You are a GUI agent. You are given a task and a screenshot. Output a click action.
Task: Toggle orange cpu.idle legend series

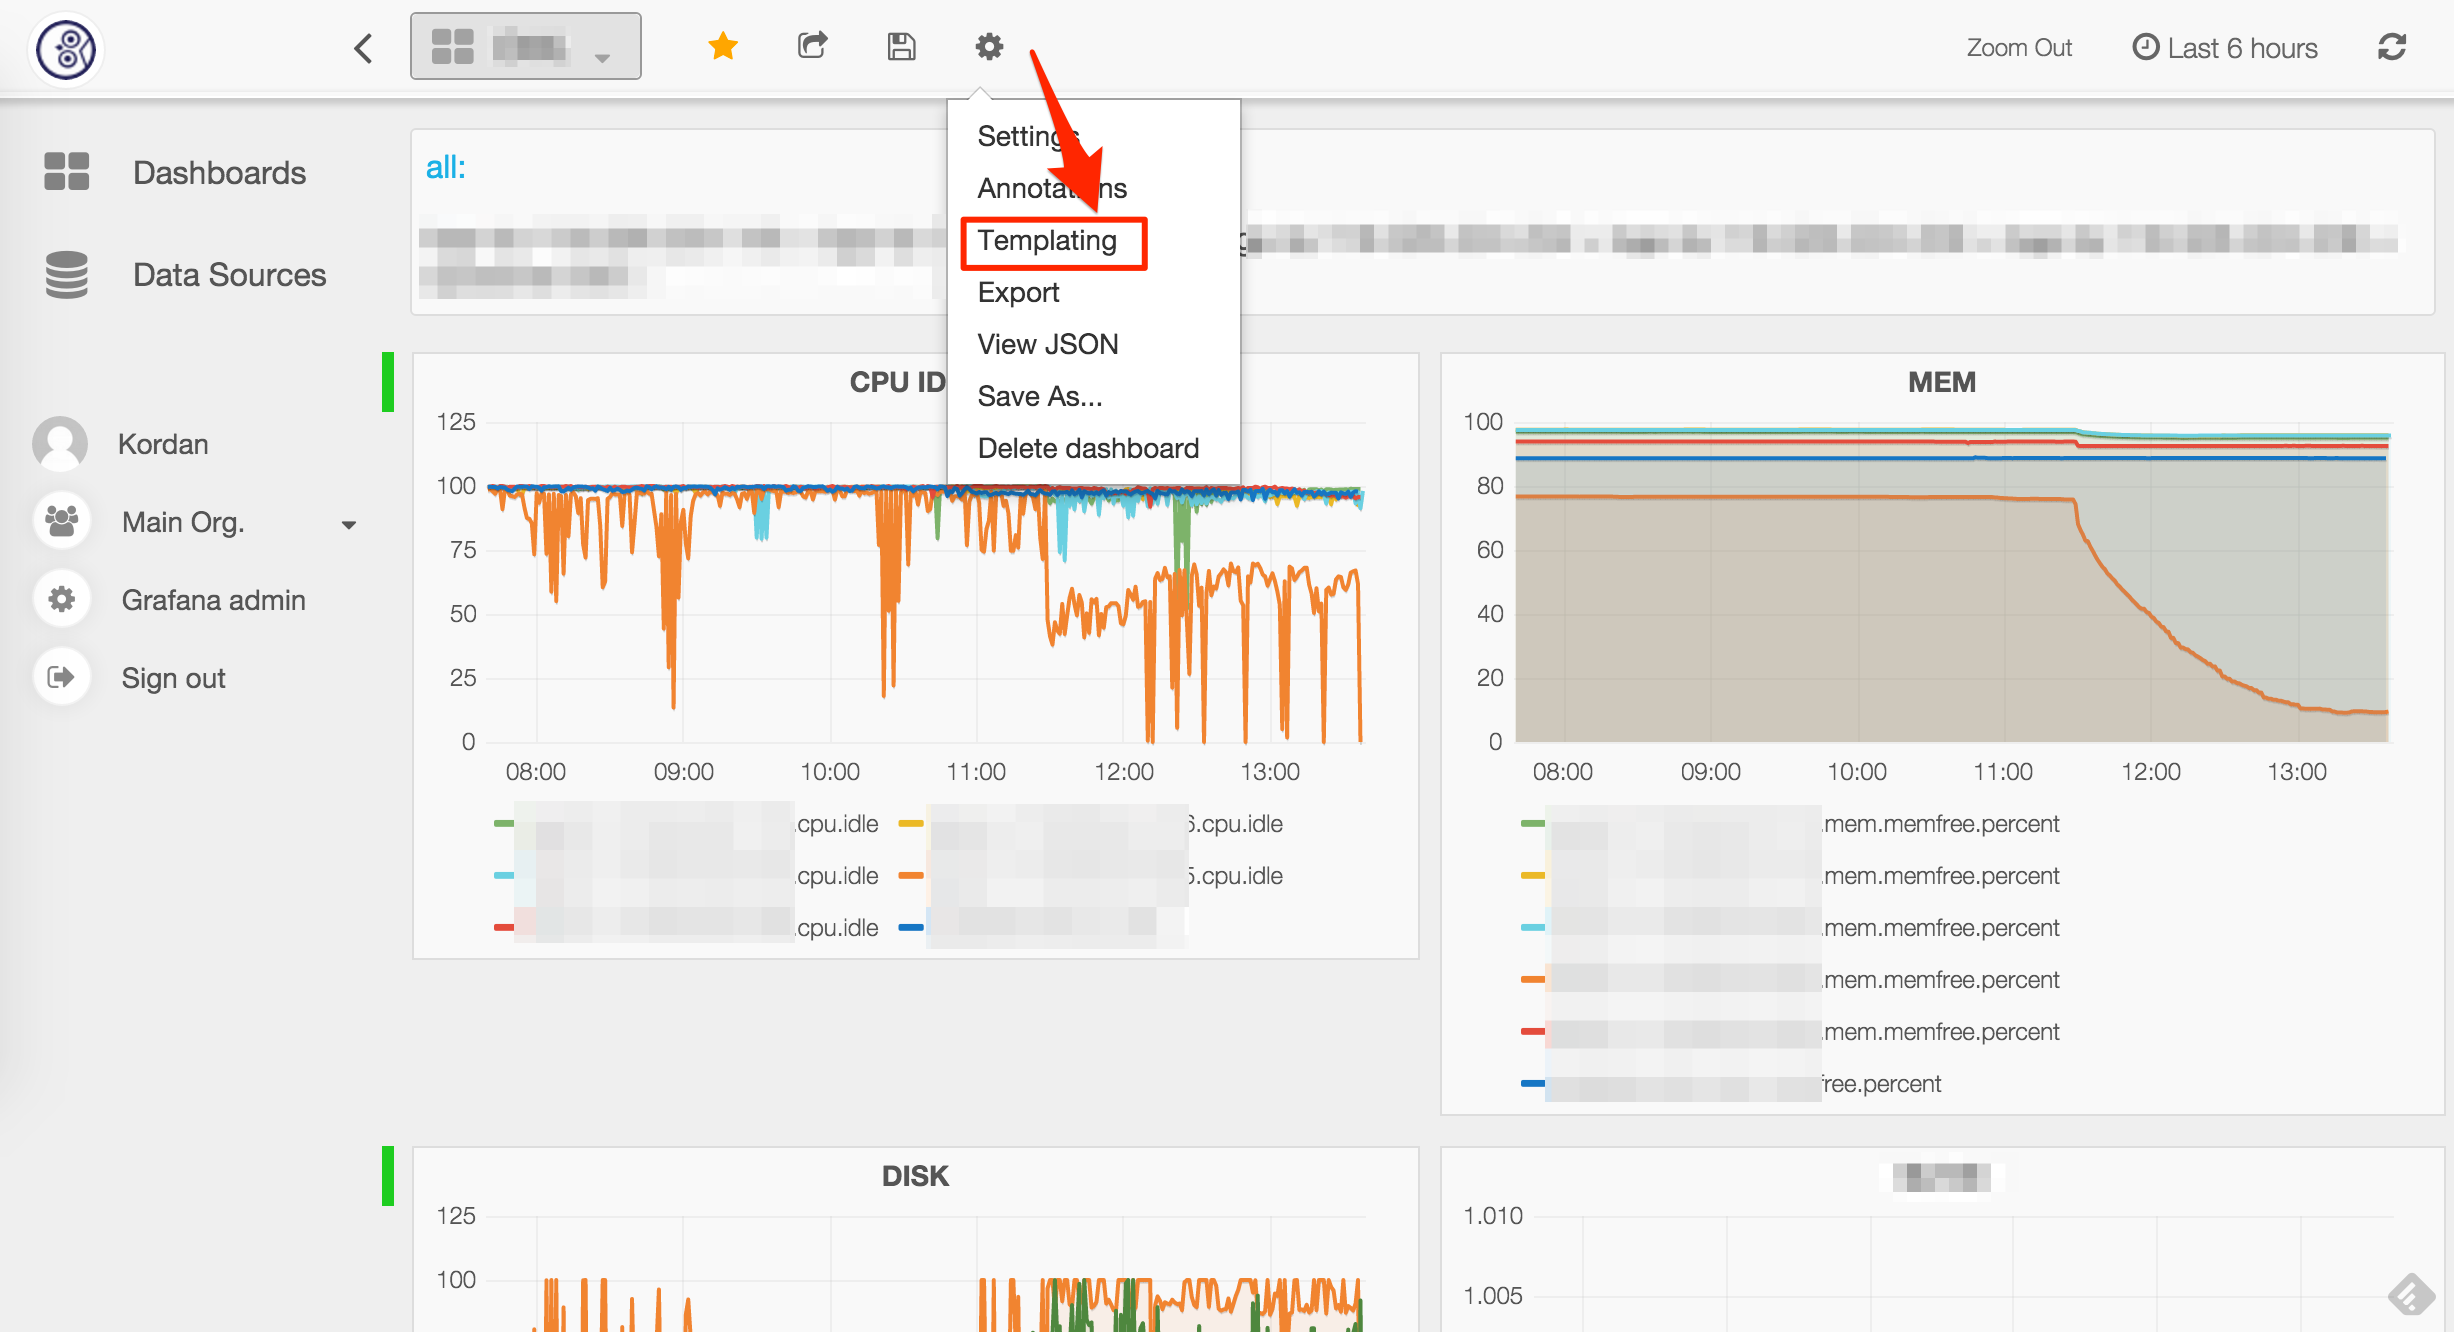point(1237,876)
